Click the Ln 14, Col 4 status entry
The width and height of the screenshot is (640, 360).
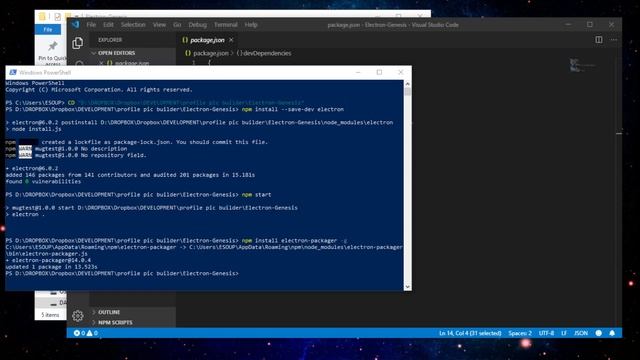coord(470,333)
